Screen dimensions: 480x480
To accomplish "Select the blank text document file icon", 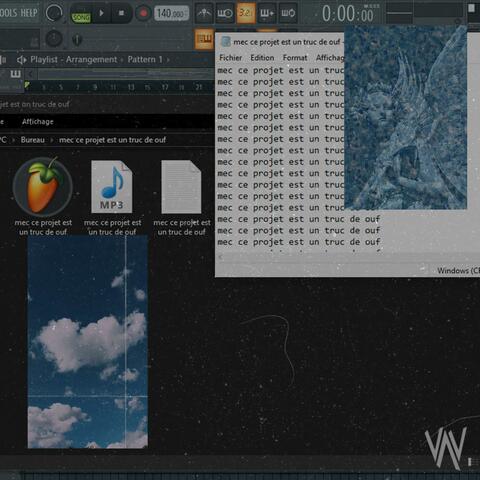I will click(x=181, y=187).
